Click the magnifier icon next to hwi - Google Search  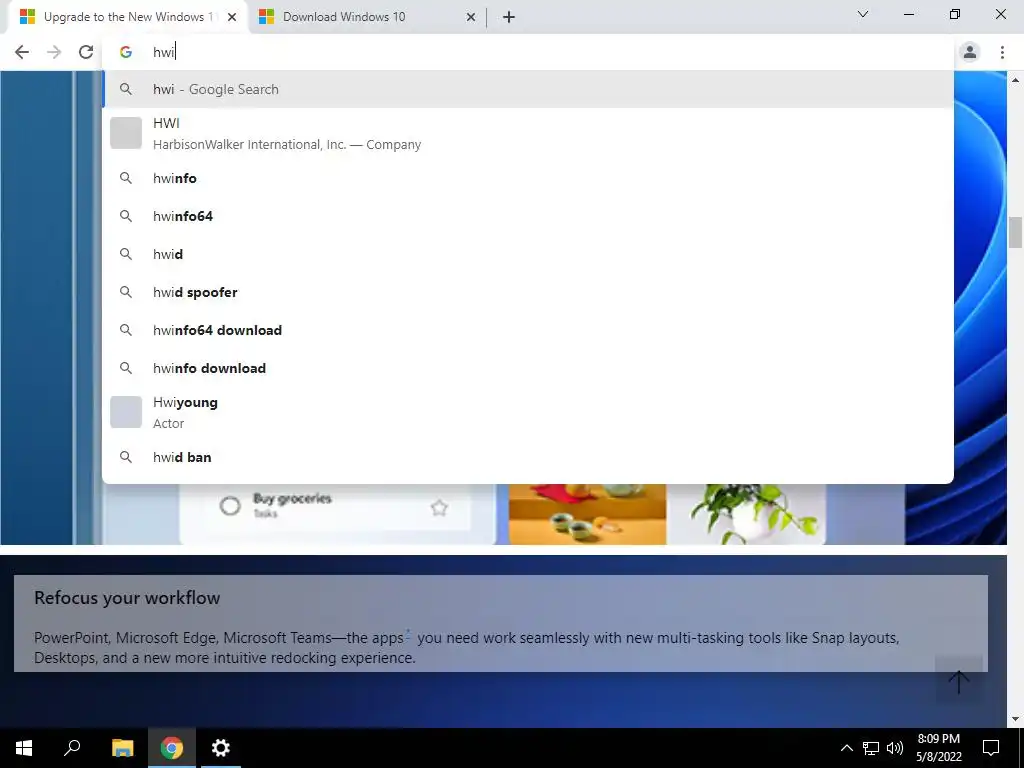pyautogui.click(x=126, y=89)
